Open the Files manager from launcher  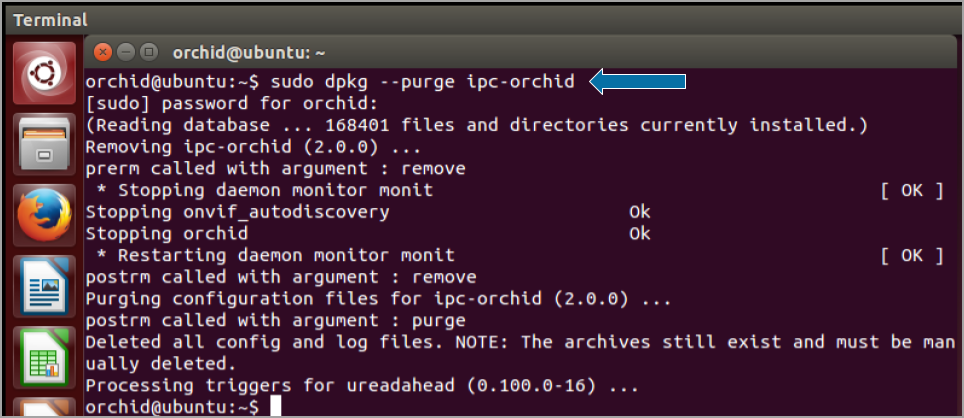42,144
